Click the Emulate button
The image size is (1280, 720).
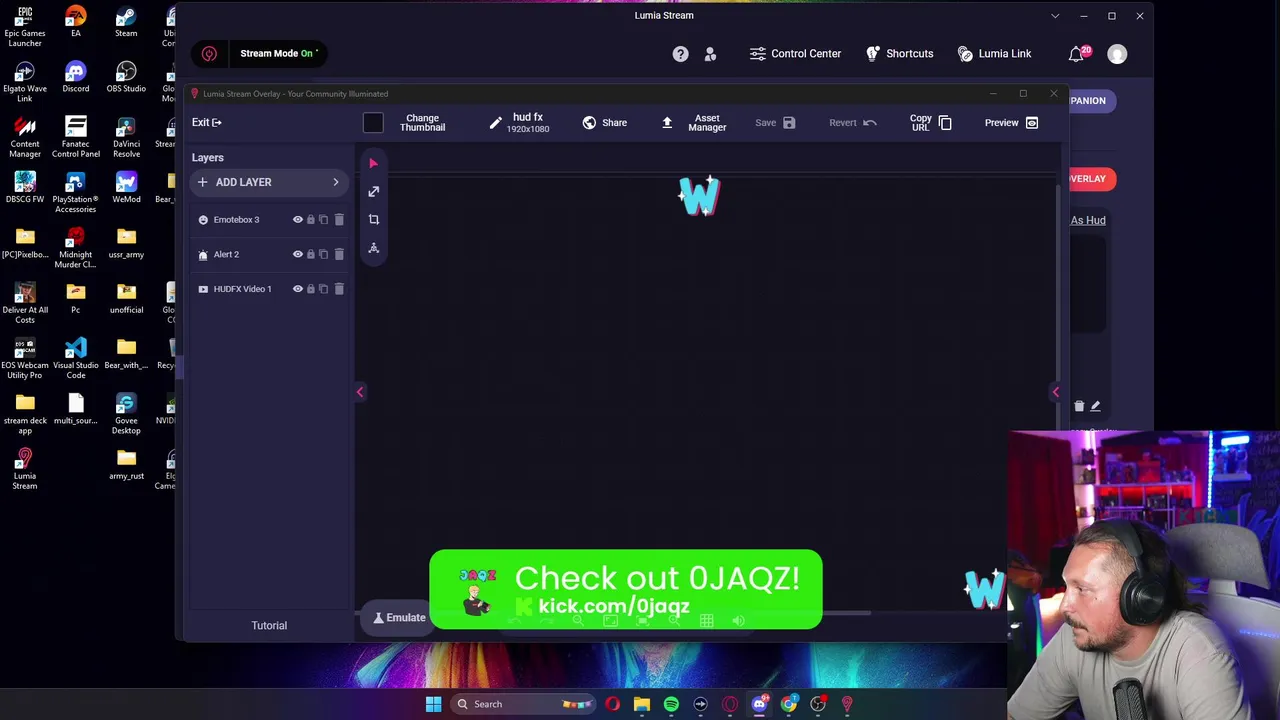399,618
